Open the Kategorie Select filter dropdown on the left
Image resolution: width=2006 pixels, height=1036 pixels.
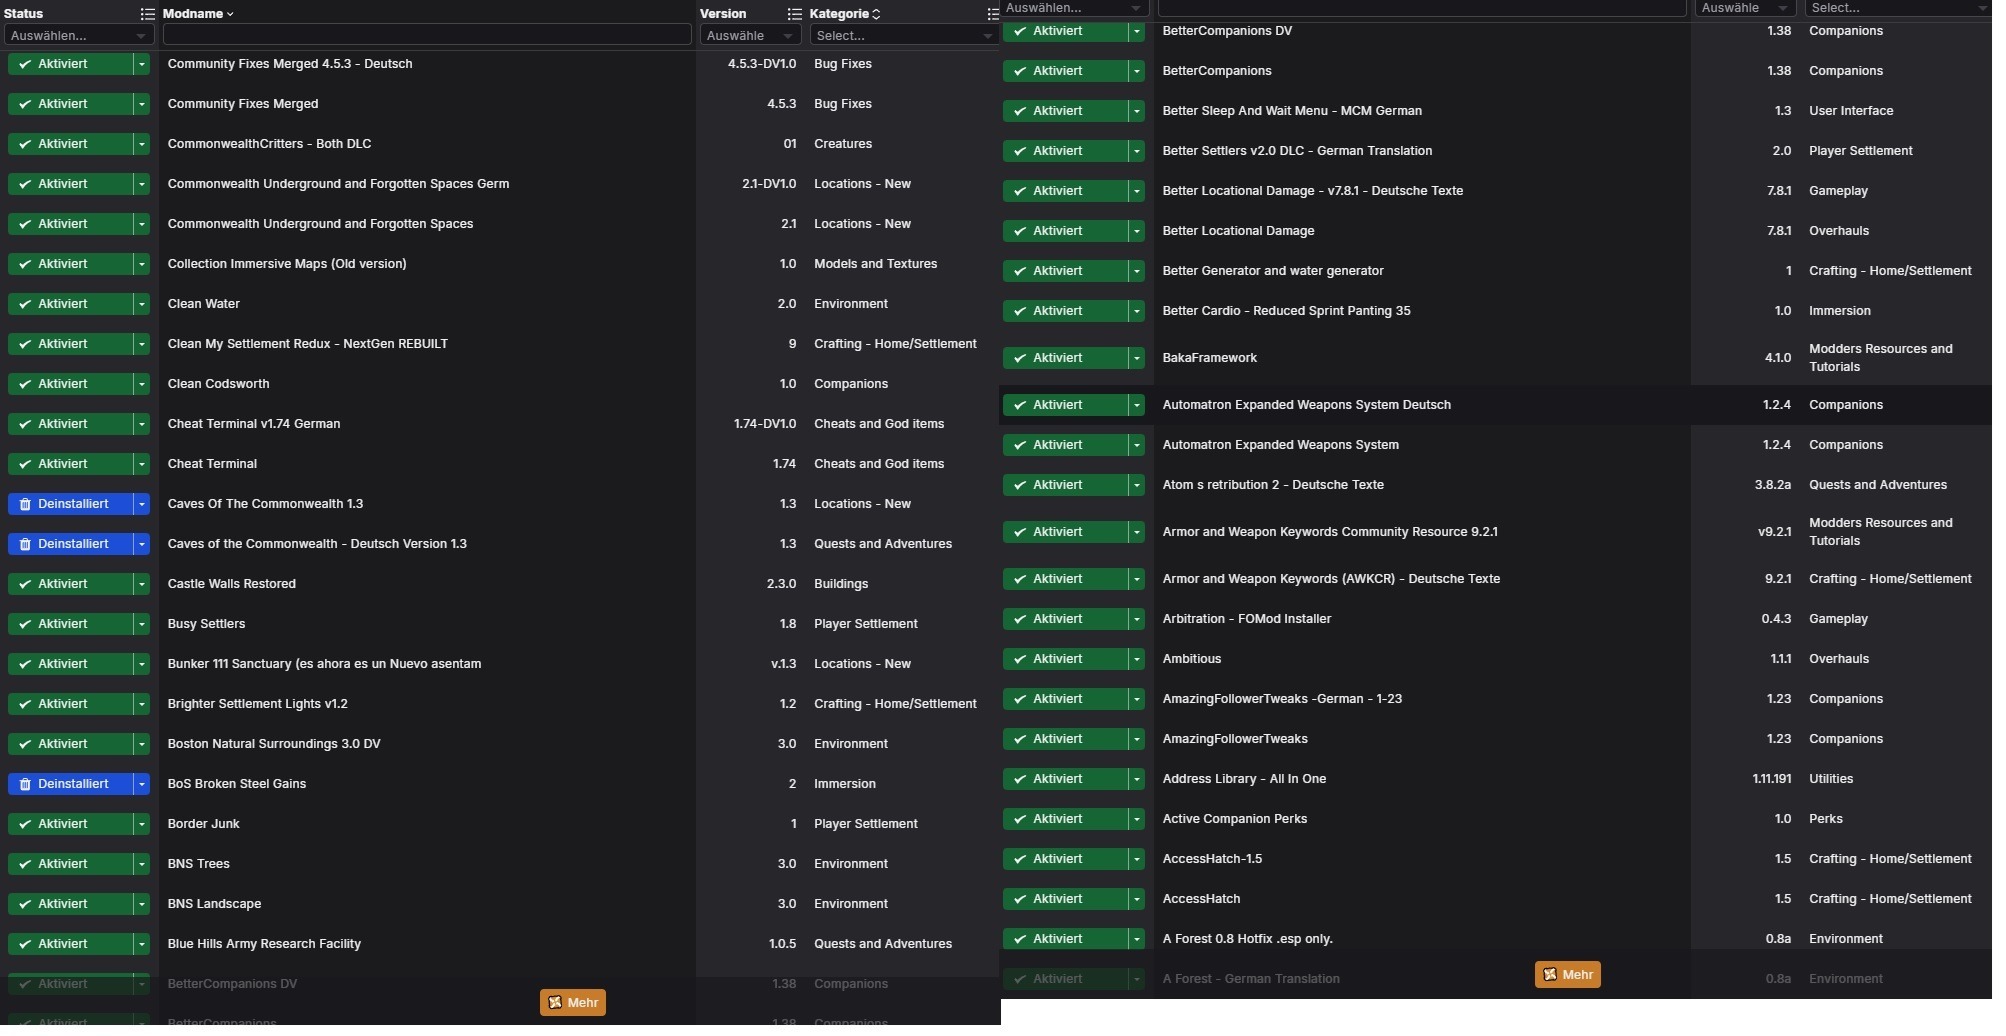tap(902, 36)
